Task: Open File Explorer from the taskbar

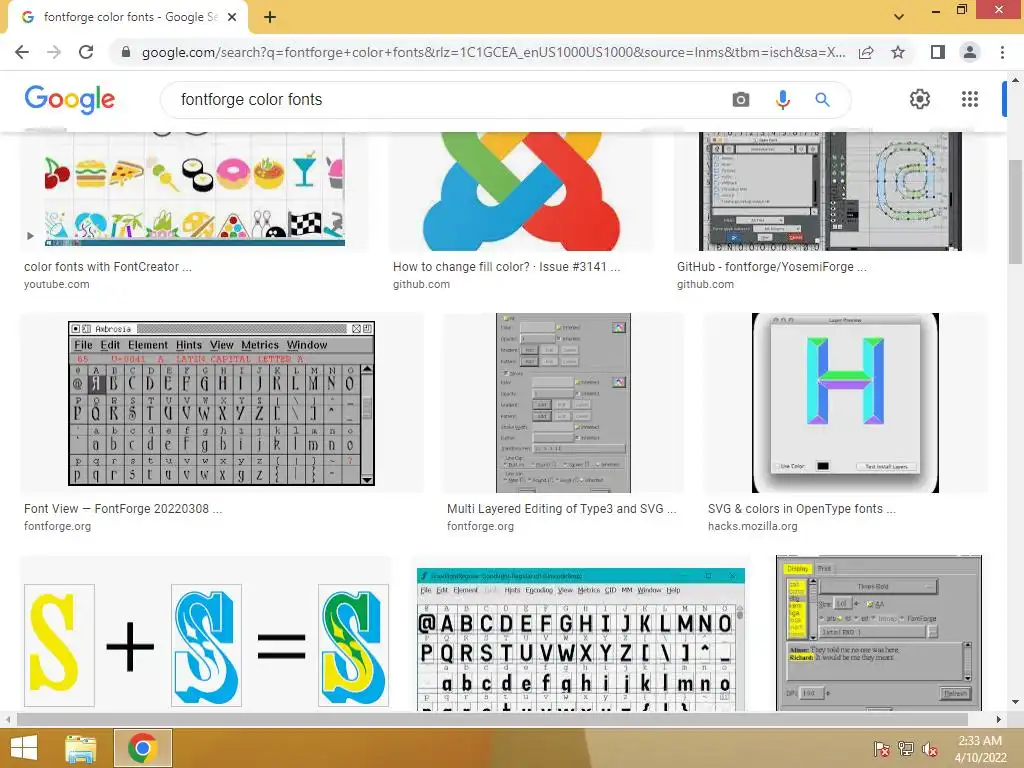Action: pos(81,748)
